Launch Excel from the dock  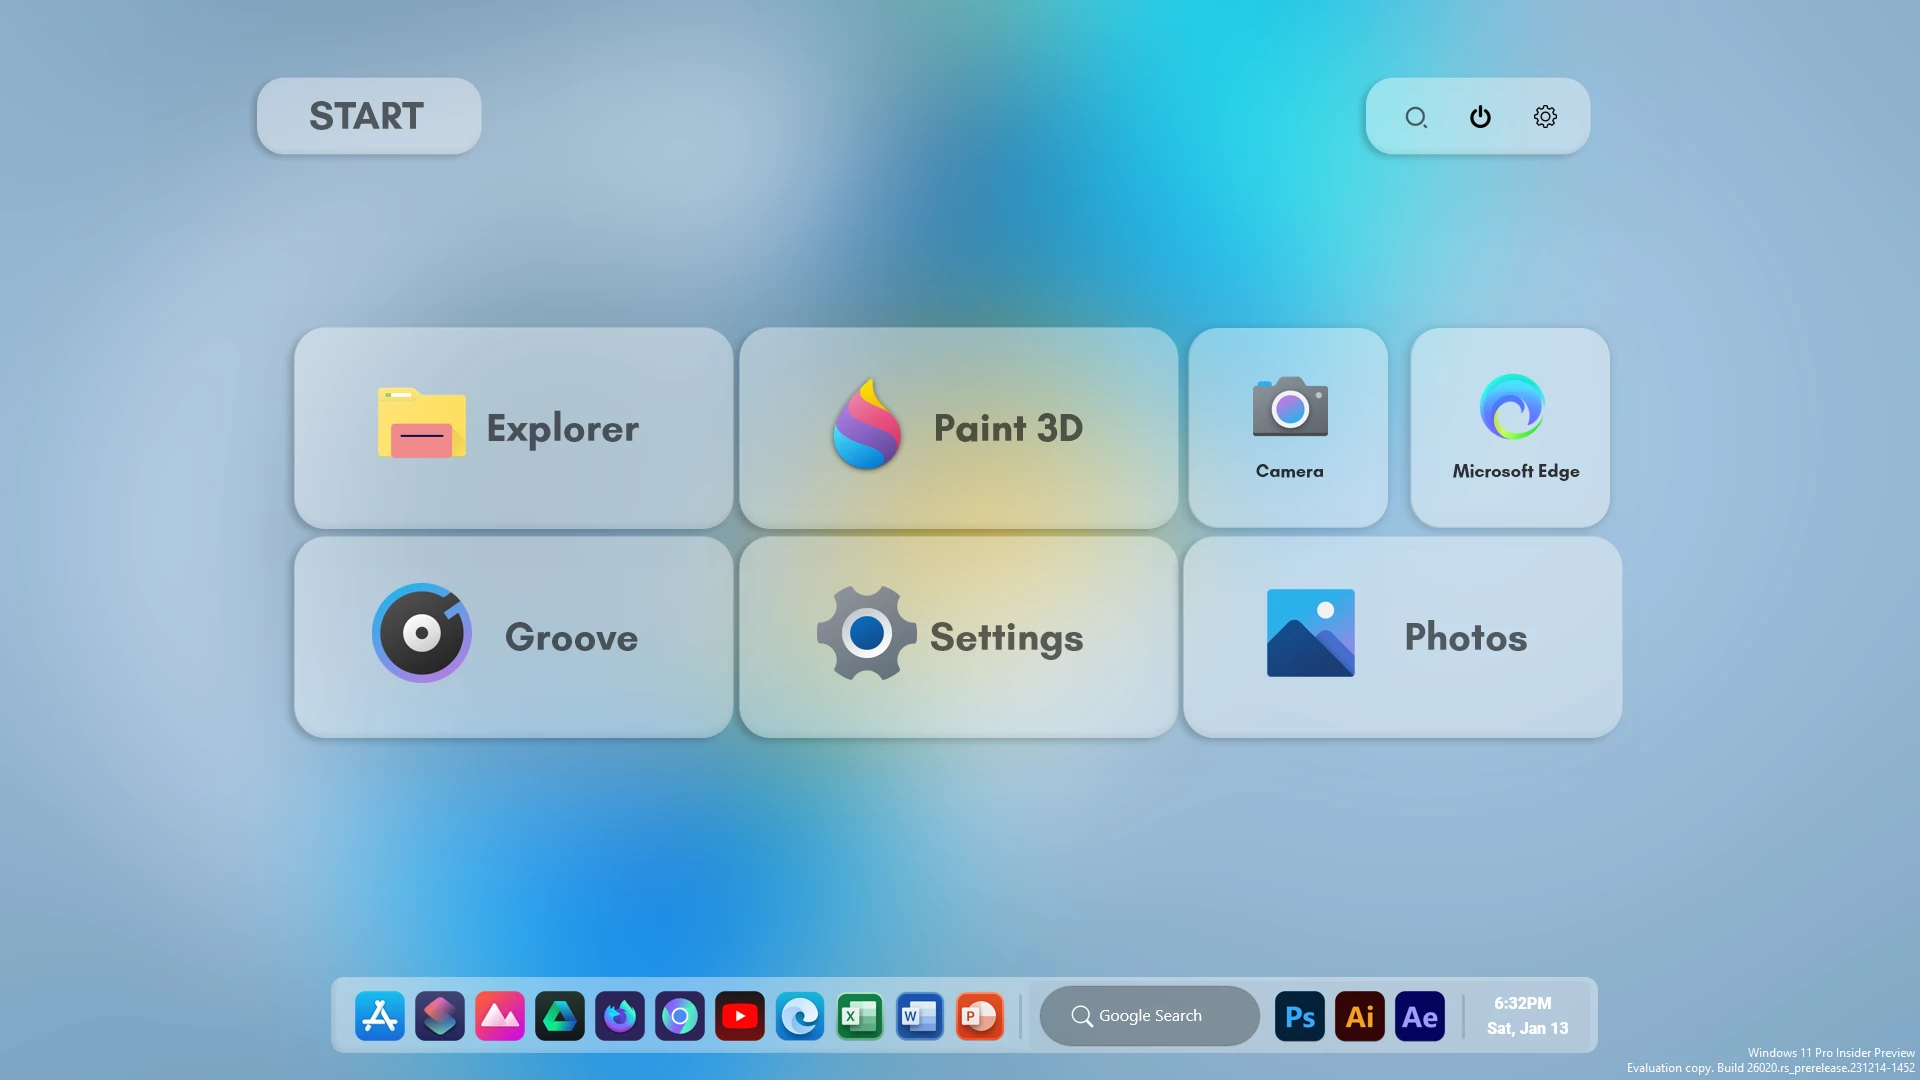860,1016
